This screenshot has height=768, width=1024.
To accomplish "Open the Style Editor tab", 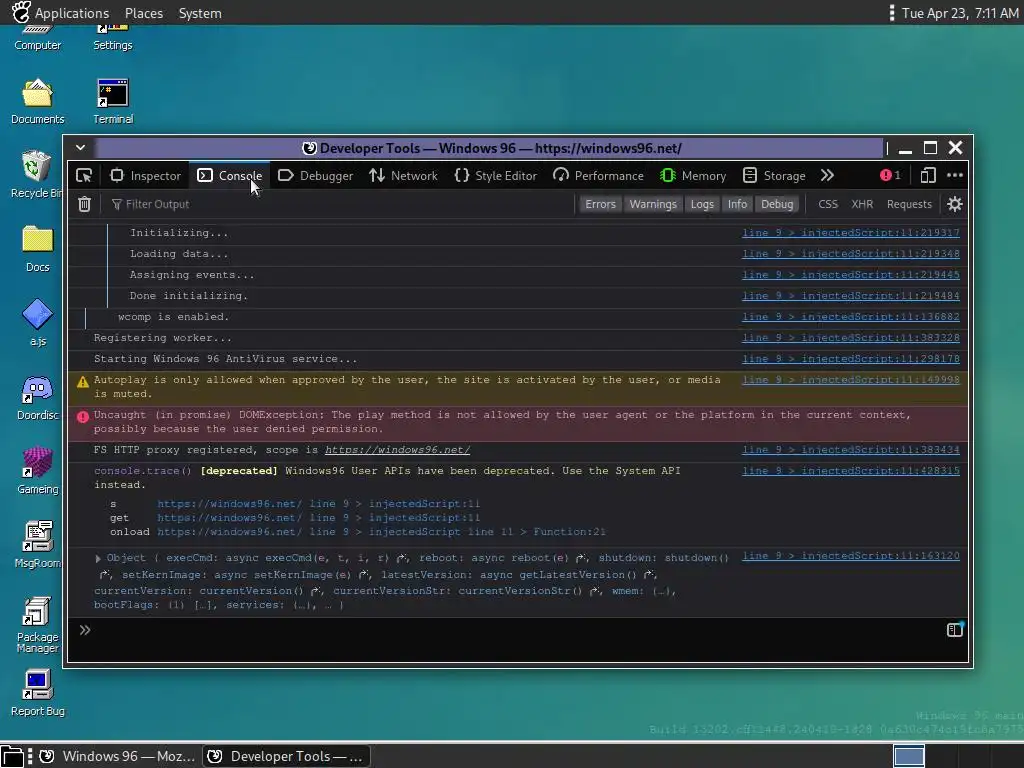I will pyautogui.click(x=496, y=175).
